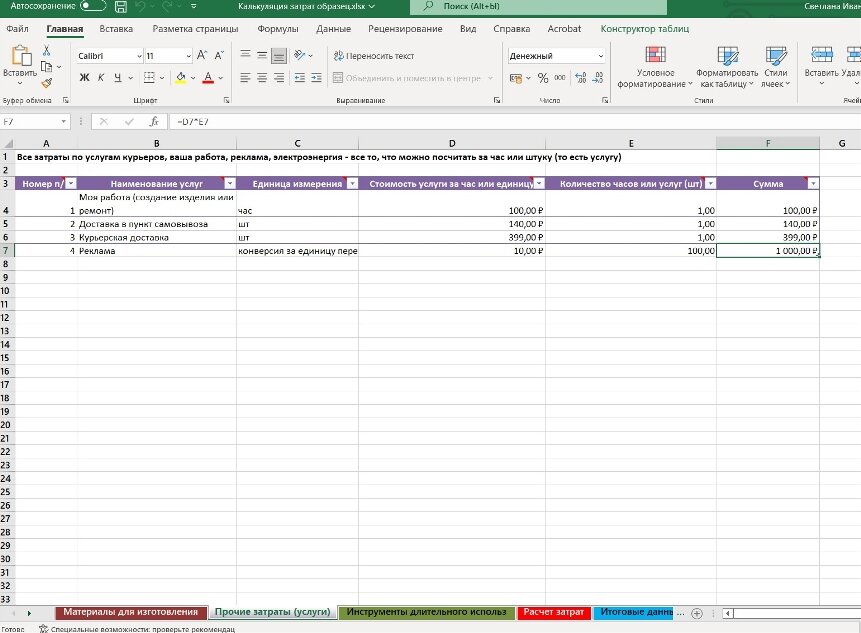Increase decimal places
This screenshot has height=633, width=861.
point(581,78)
